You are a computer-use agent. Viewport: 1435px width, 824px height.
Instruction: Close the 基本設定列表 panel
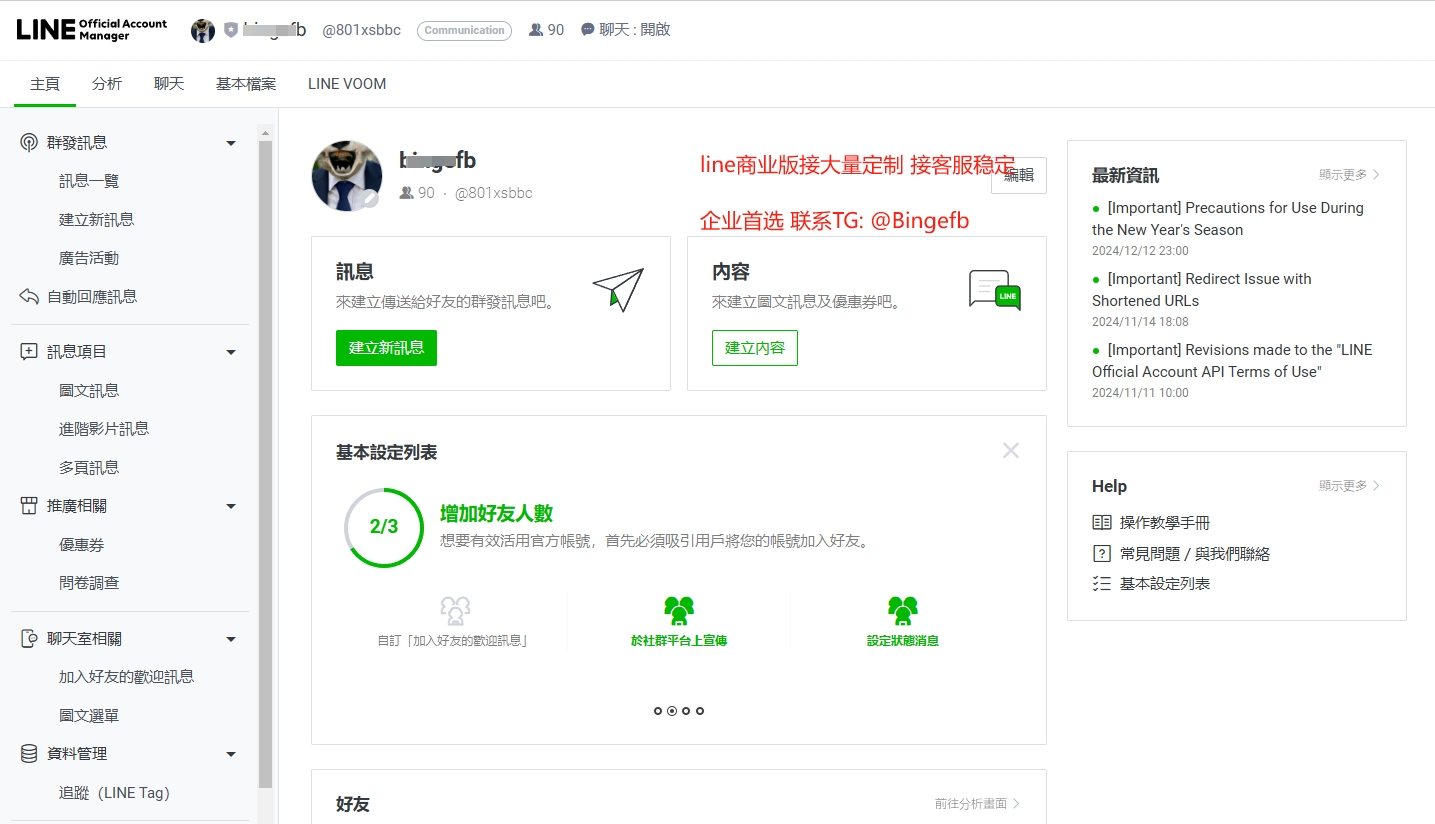coord(1011,451)
